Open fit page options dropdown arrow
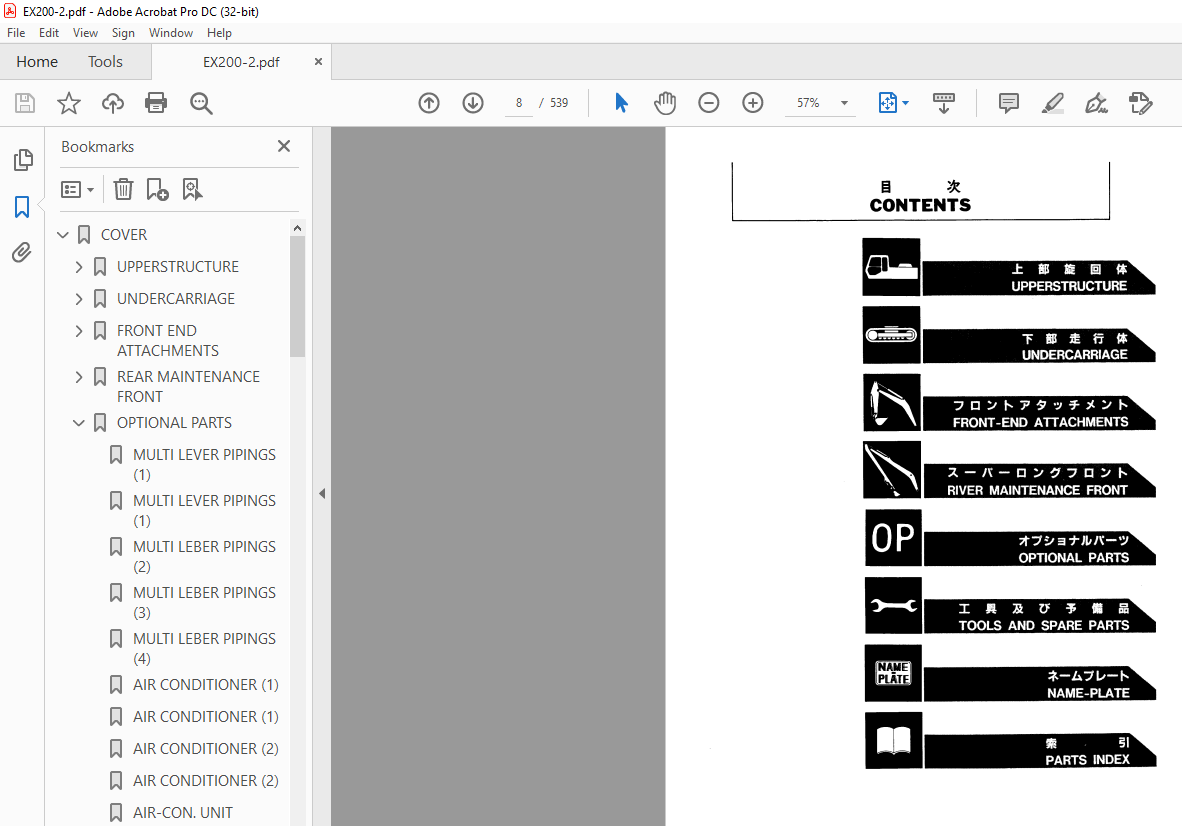 click(x=905, y=102)
